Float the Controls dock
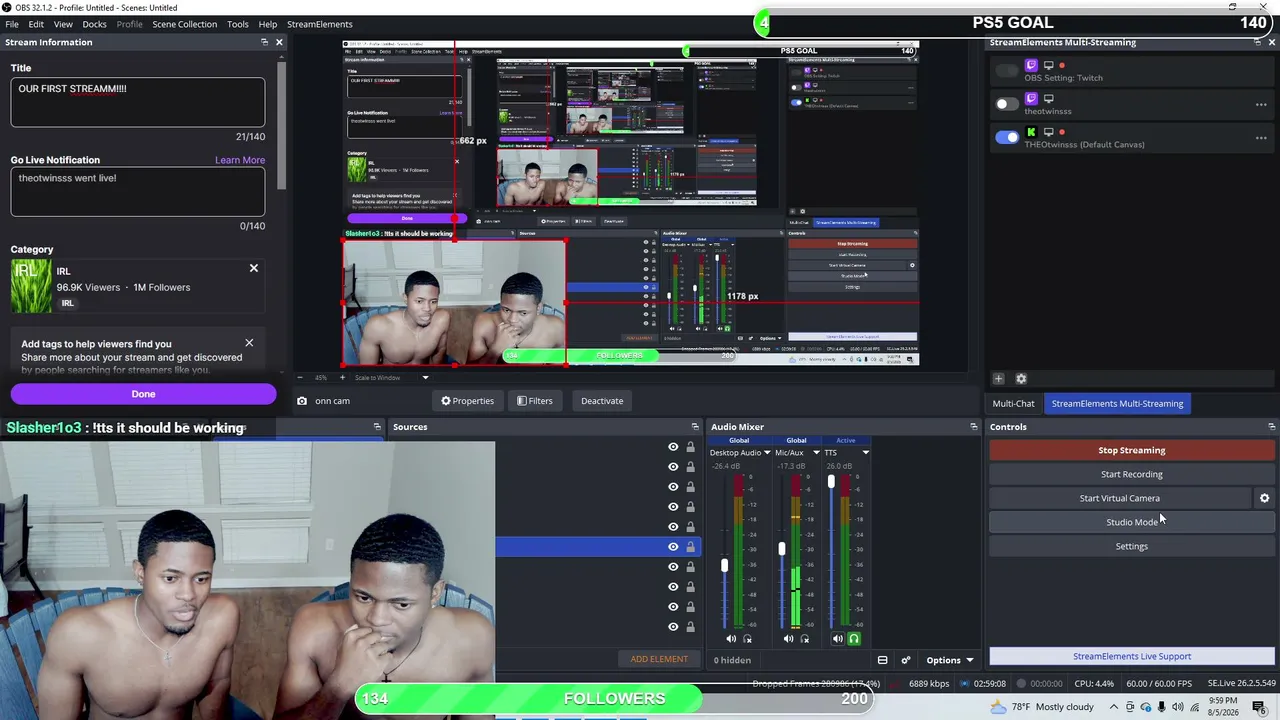This screenshot has height=720, width=1280. (x=1271, y=427)
